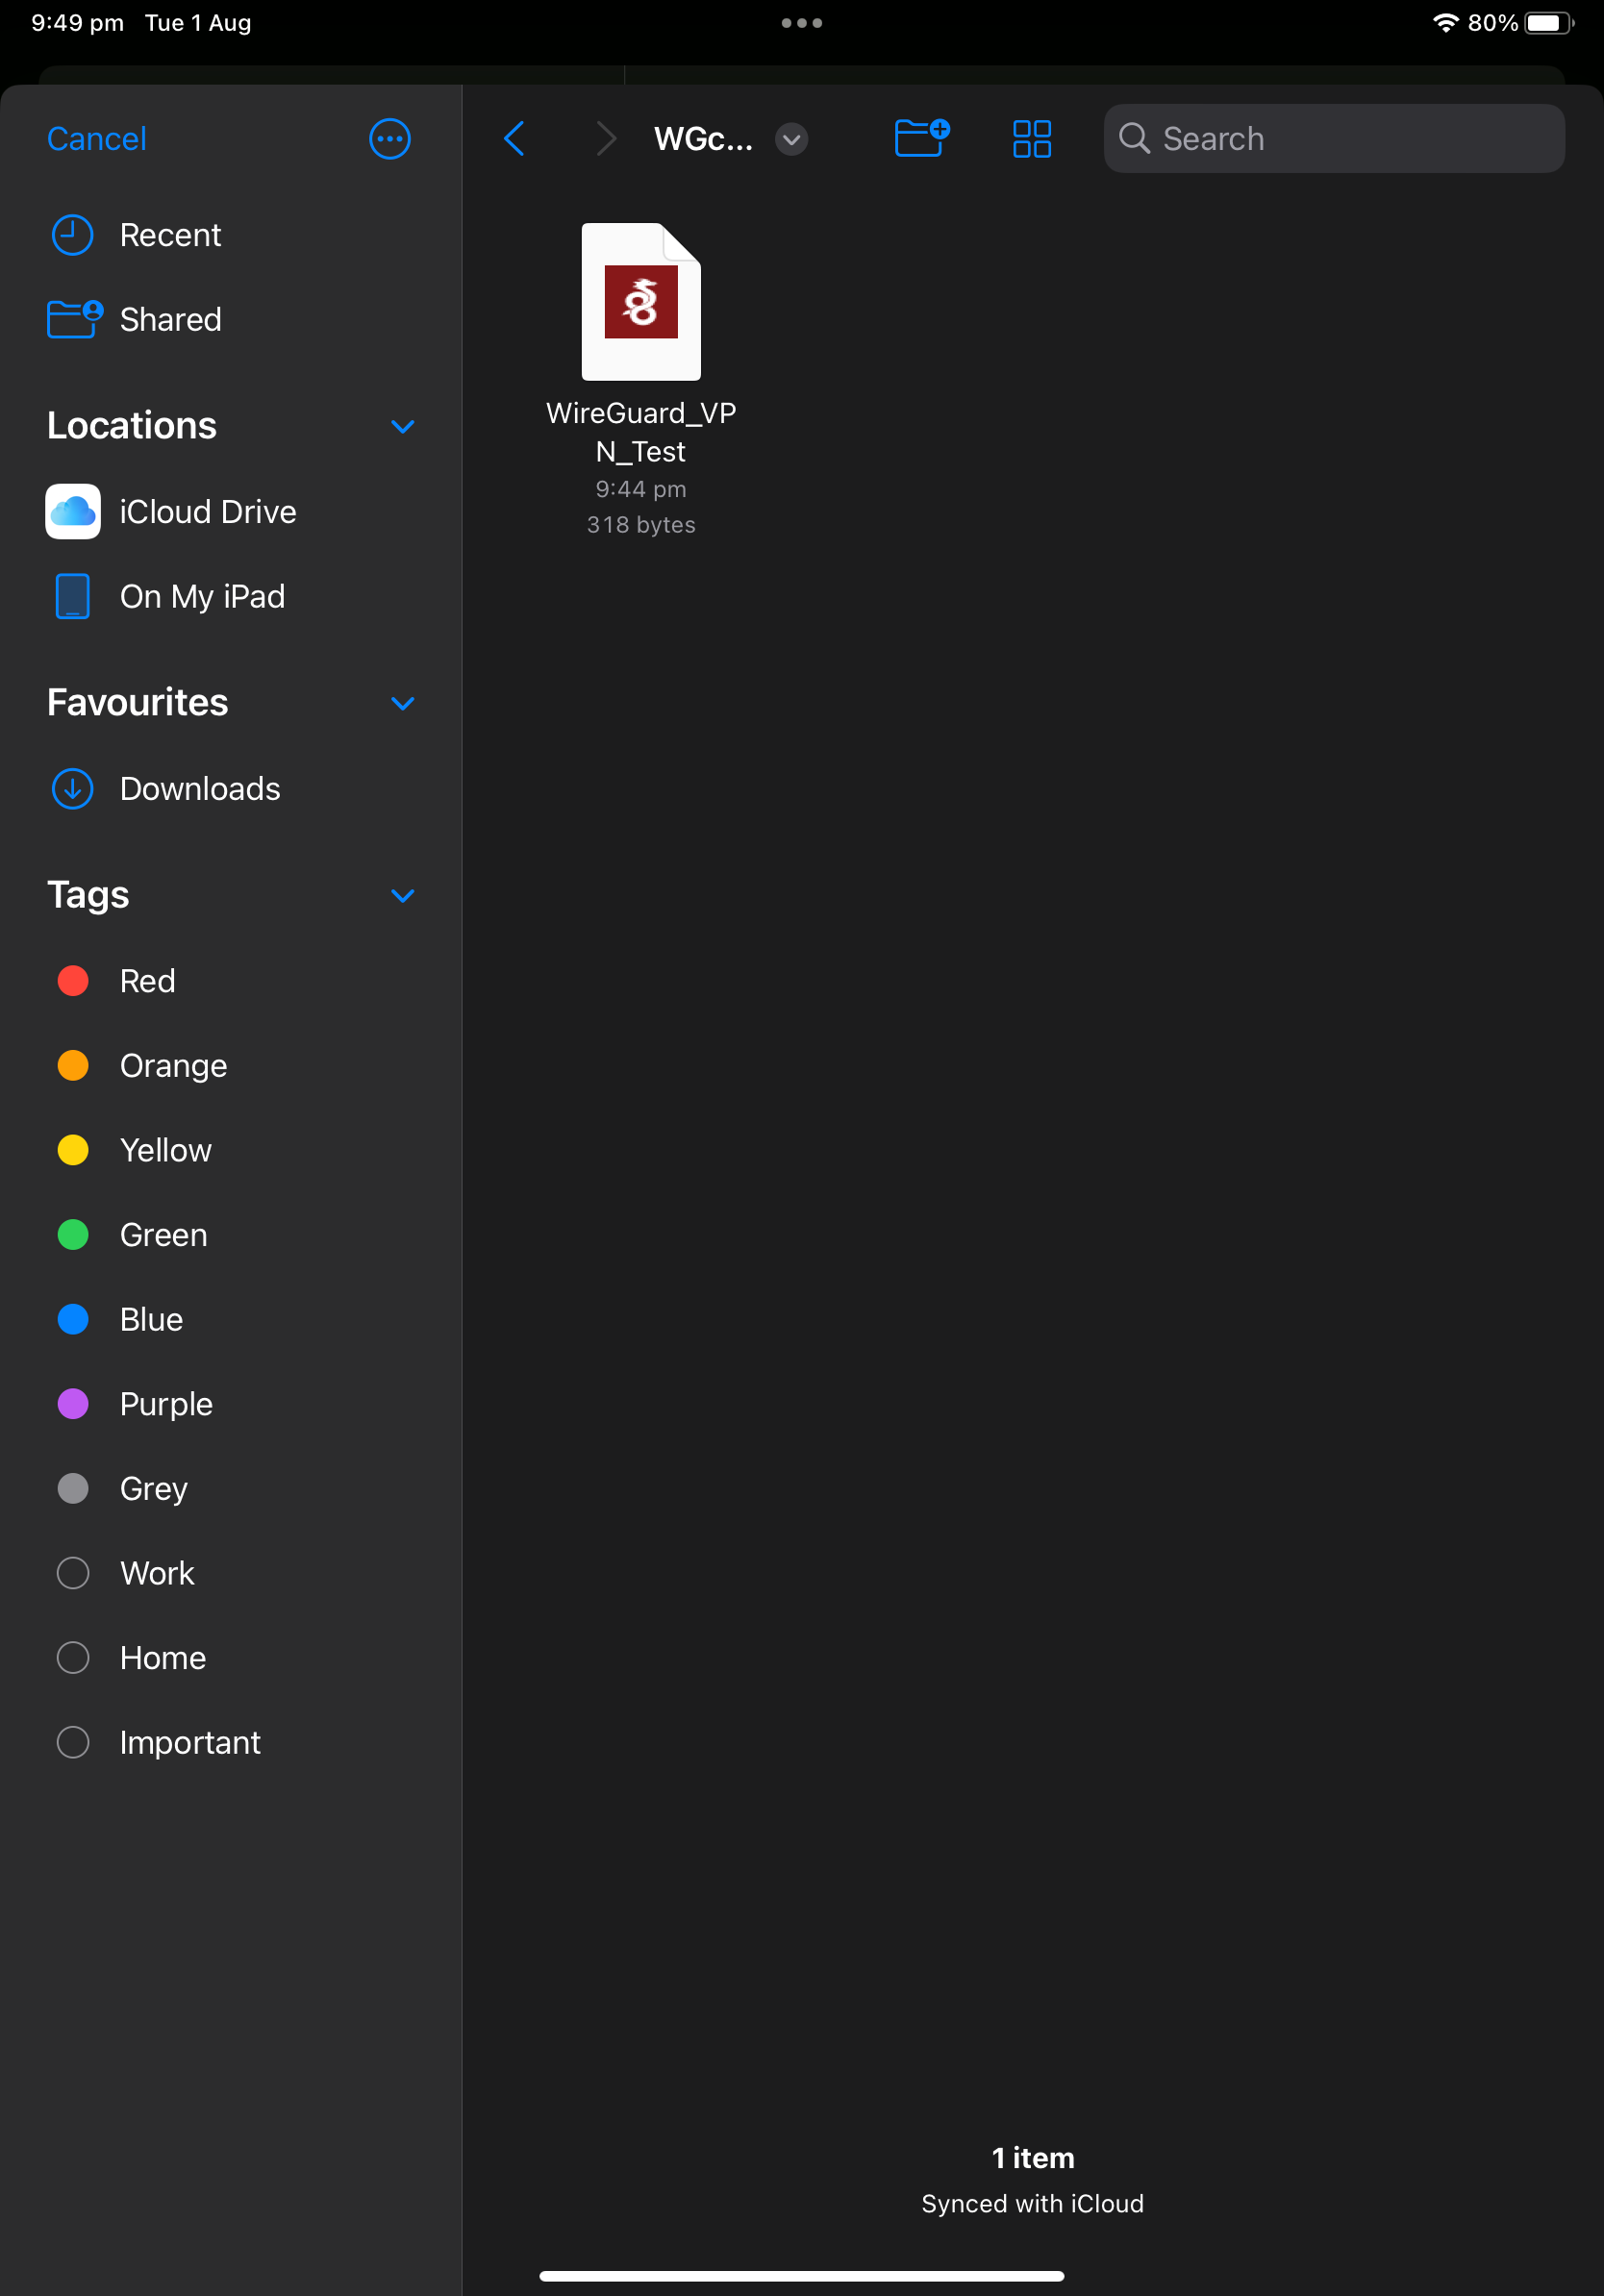The width and height of the screenshot is (1604, 2296).
Task: Select the Purple colour tag
Action: [x=165, y=1404]
